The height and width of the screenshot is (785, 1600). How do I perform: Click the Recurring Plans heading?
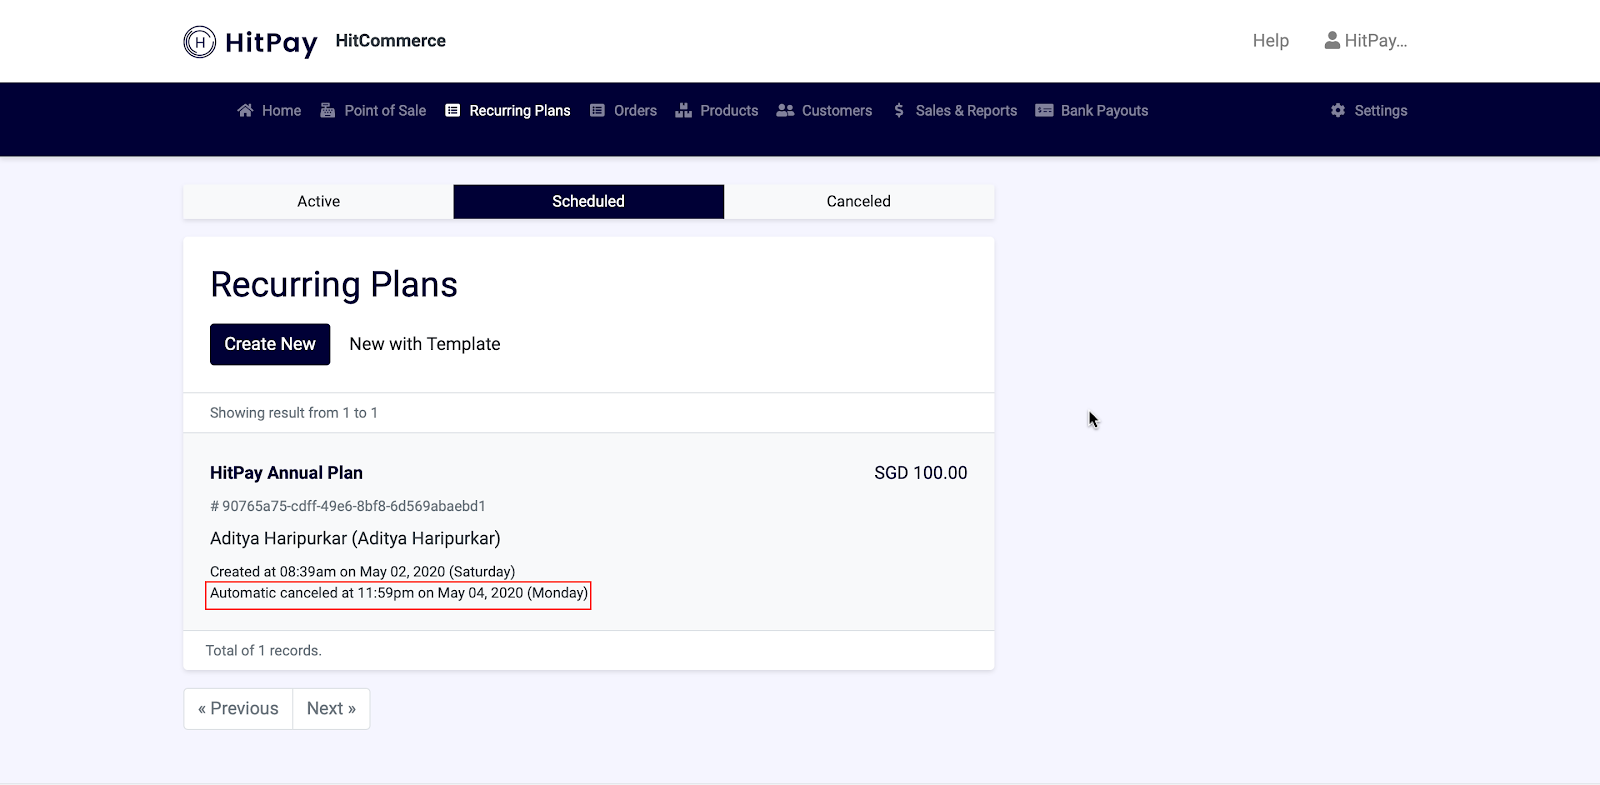[334, 285]
